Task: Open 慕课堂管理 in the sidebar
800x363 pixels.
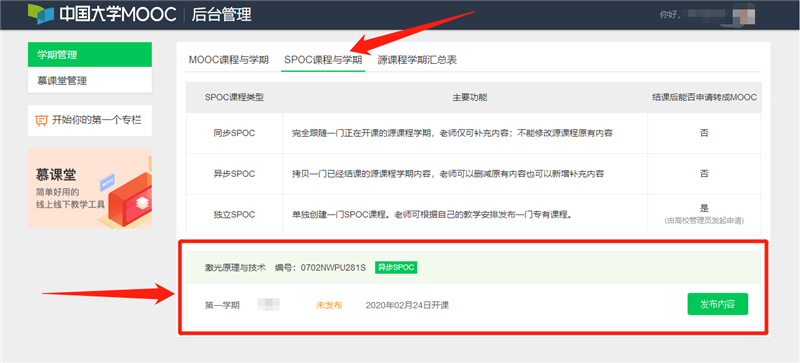Action: (90, 81)
